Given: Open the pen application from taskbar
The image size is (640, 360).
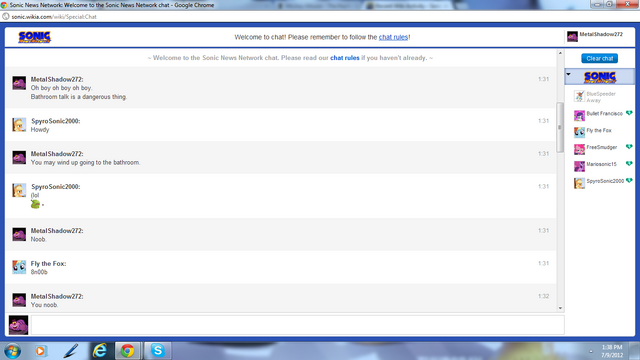Looking at the screenshot, I should pyautogui.click(x=70, y=351).
